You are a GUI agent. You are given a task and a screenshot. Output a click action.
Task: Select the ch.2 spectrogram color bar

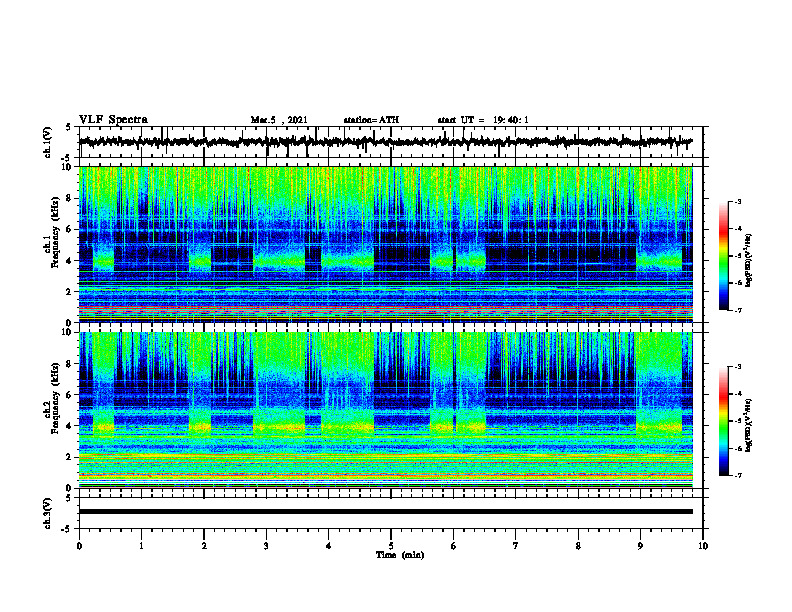pyautogui.click(x=723, y=421)
